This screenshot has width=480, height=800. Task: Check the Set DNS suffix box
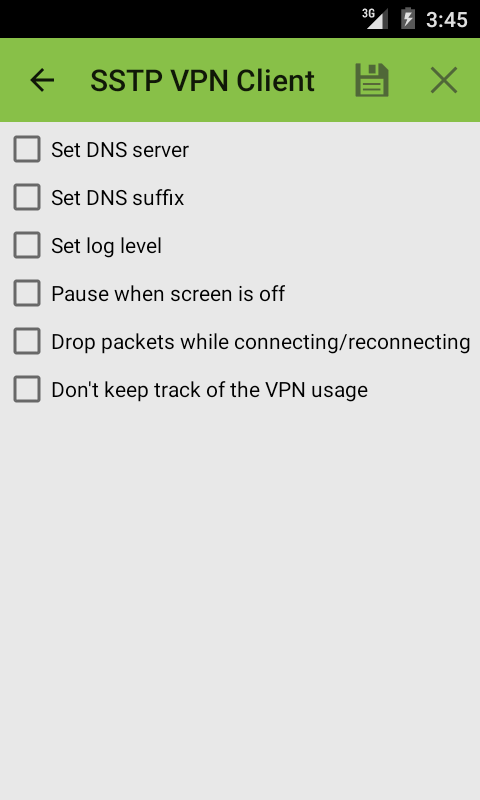tap(27, 197)
